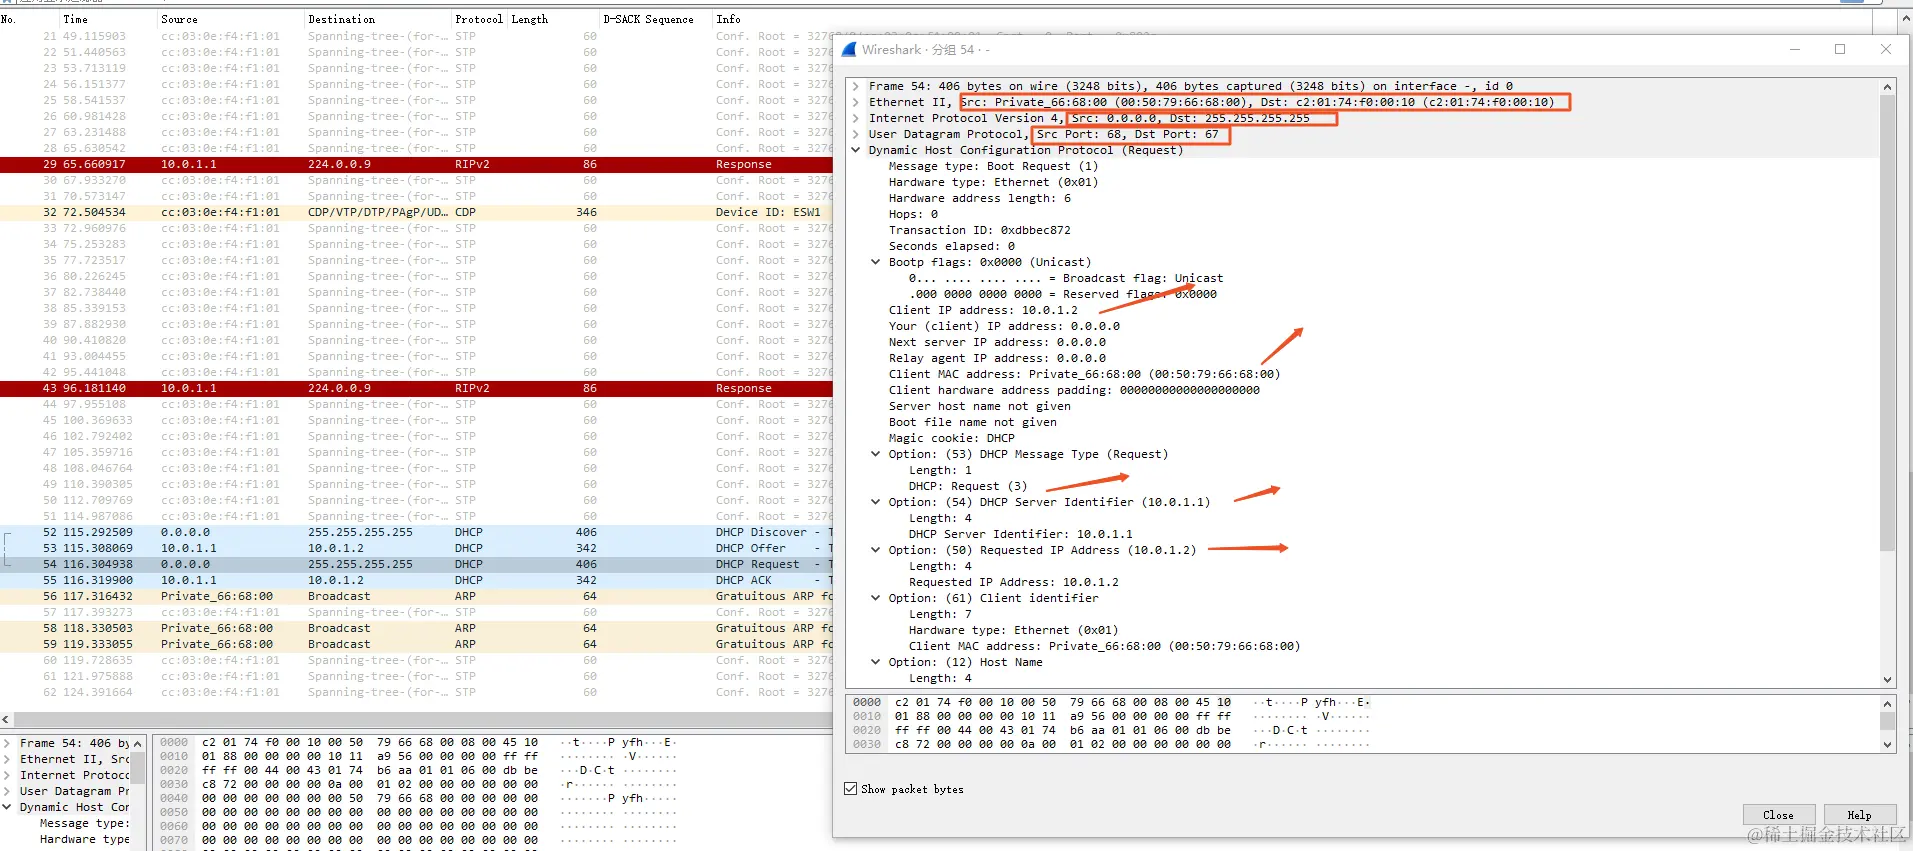This screenshot has height=851, width=1913.
Task: Select packet 59 Gratuitous ARP row
Action: (x=416, y=644)
